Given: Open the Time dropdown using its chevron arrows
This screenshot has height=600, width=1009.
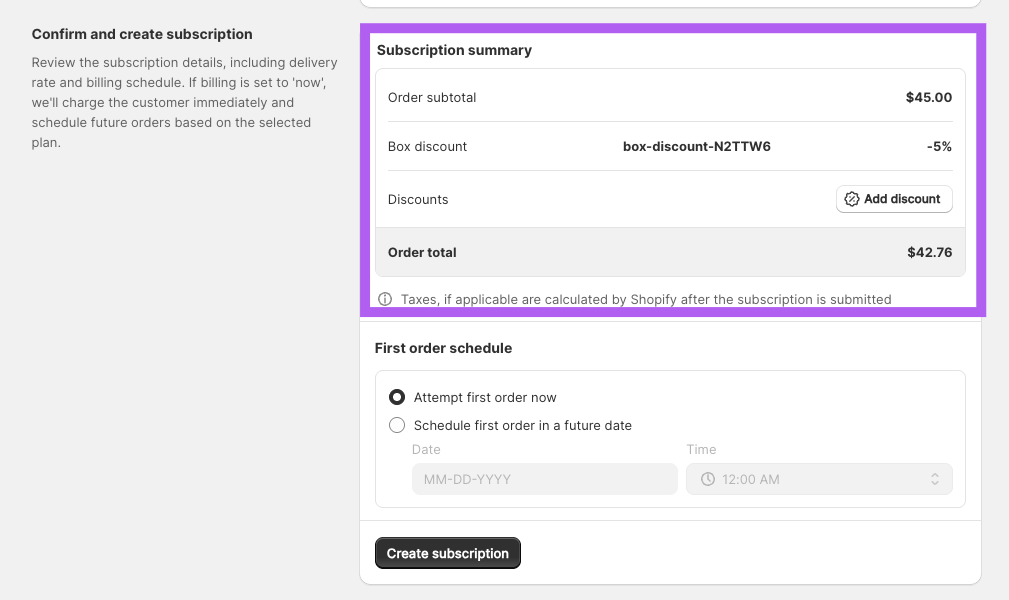Looking at the screenshot, I should tap(934, 479).
